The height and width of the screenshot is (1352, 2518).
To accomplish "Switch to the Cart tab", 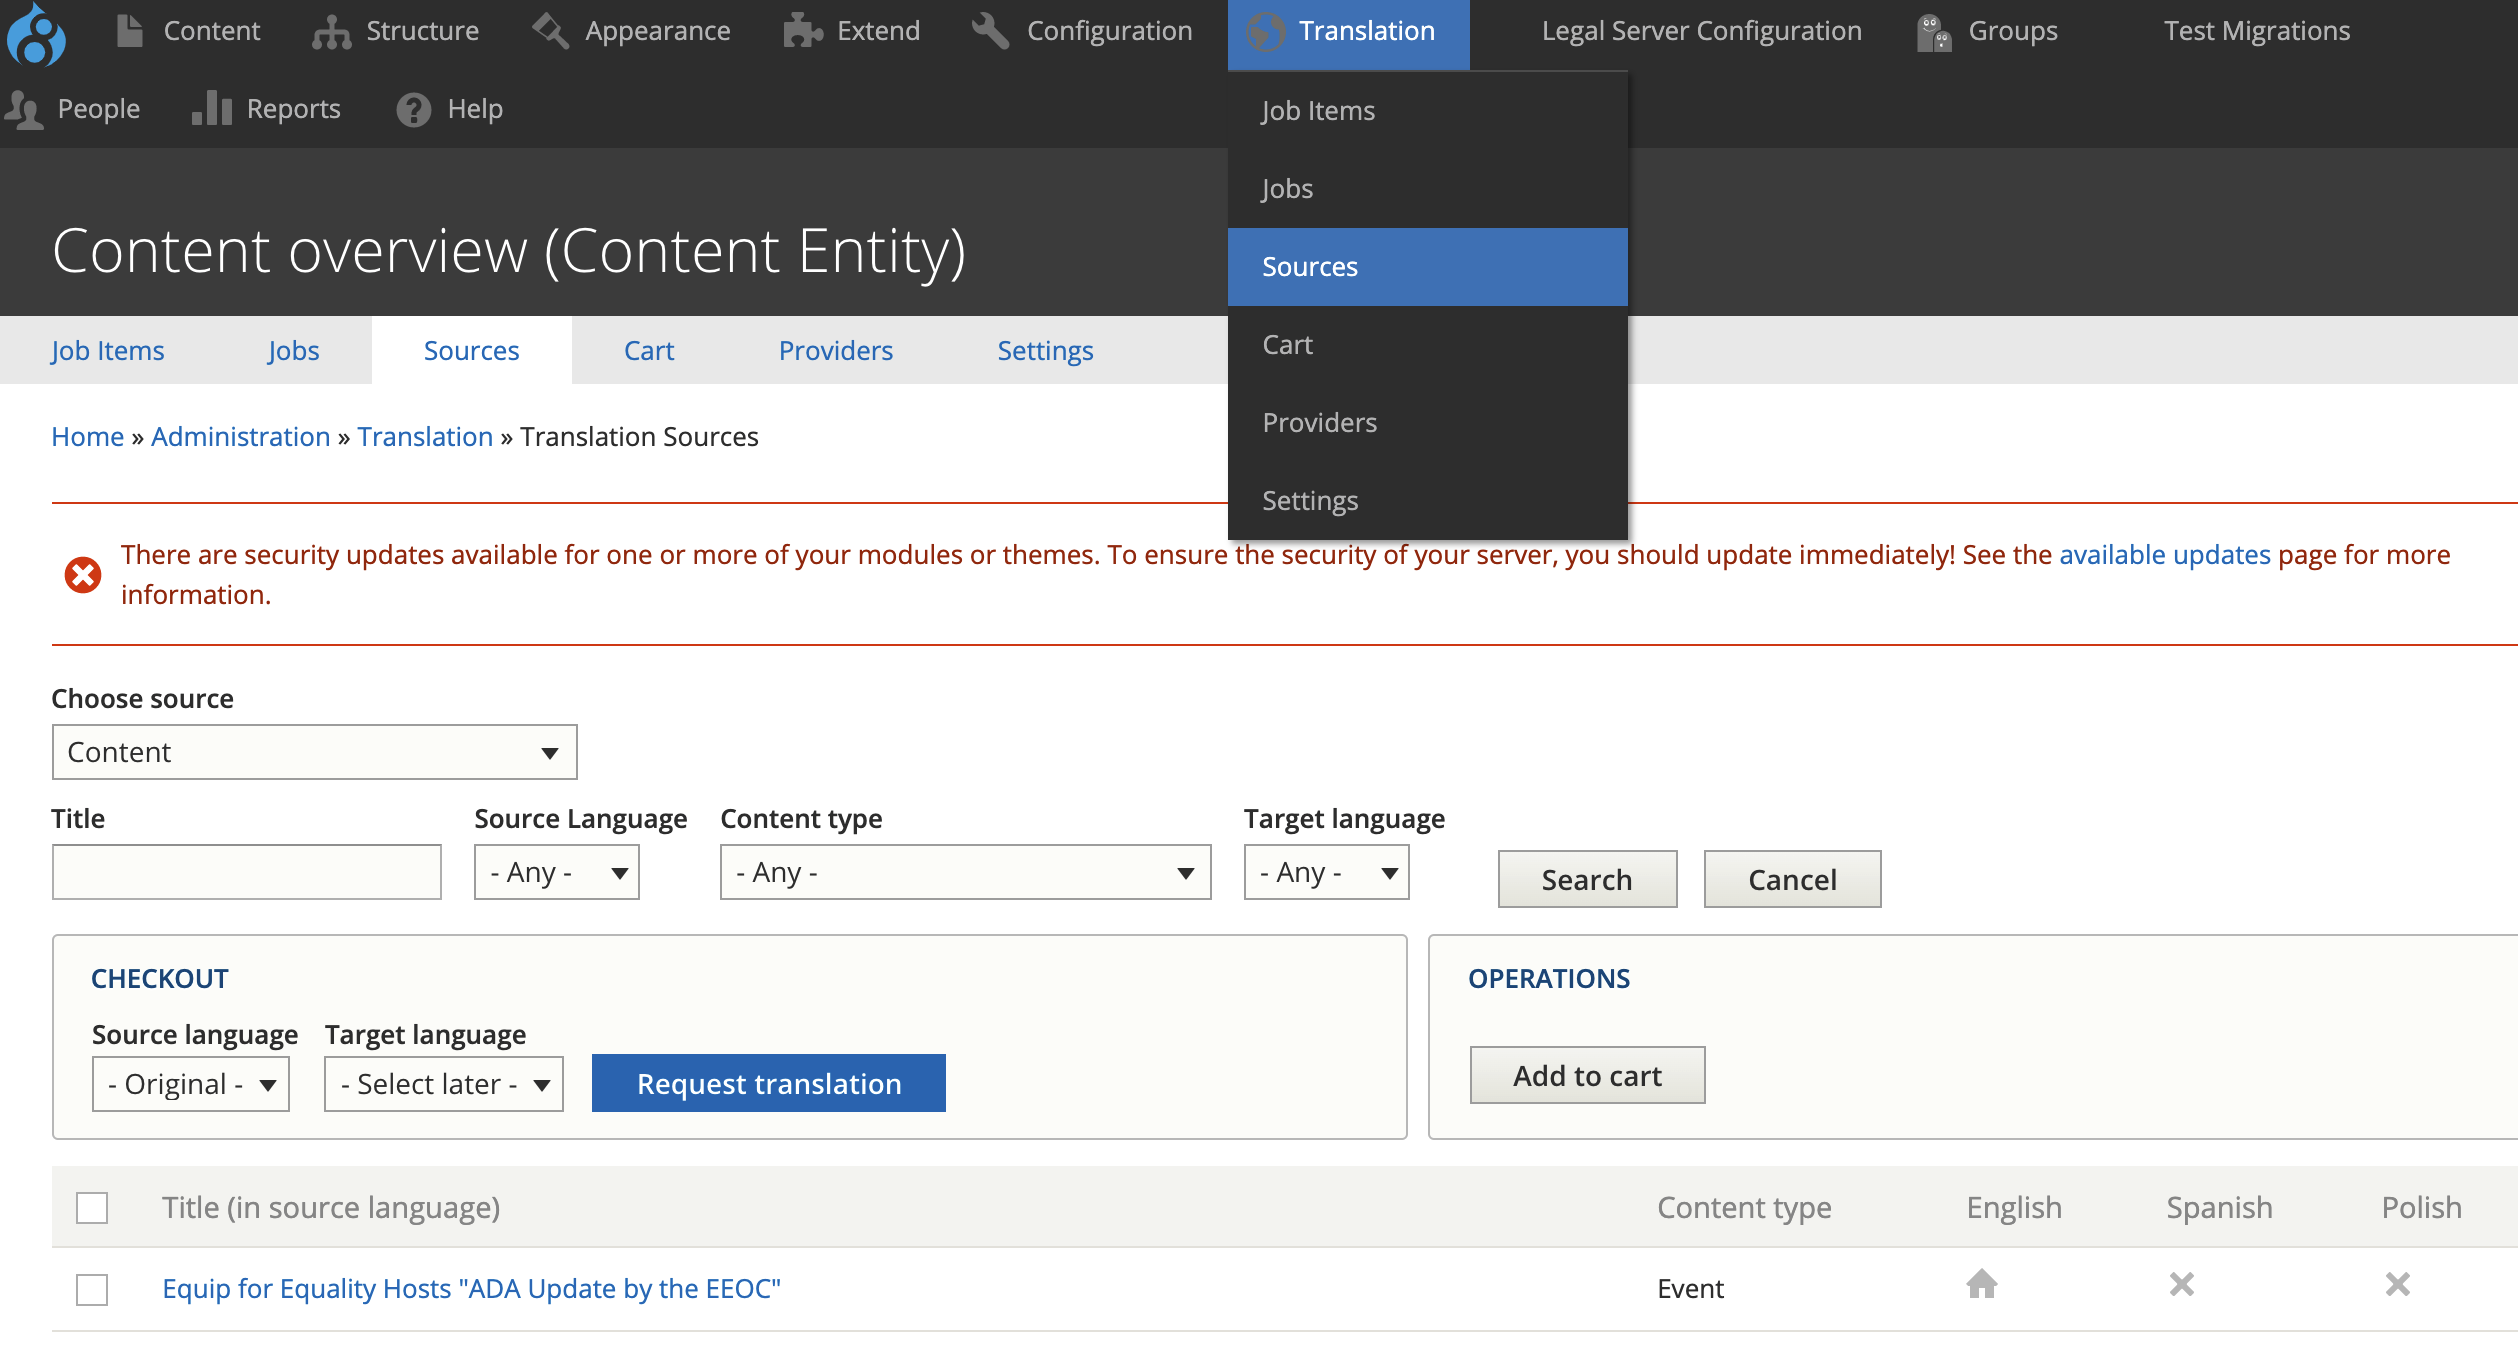I will click(649, 350).
